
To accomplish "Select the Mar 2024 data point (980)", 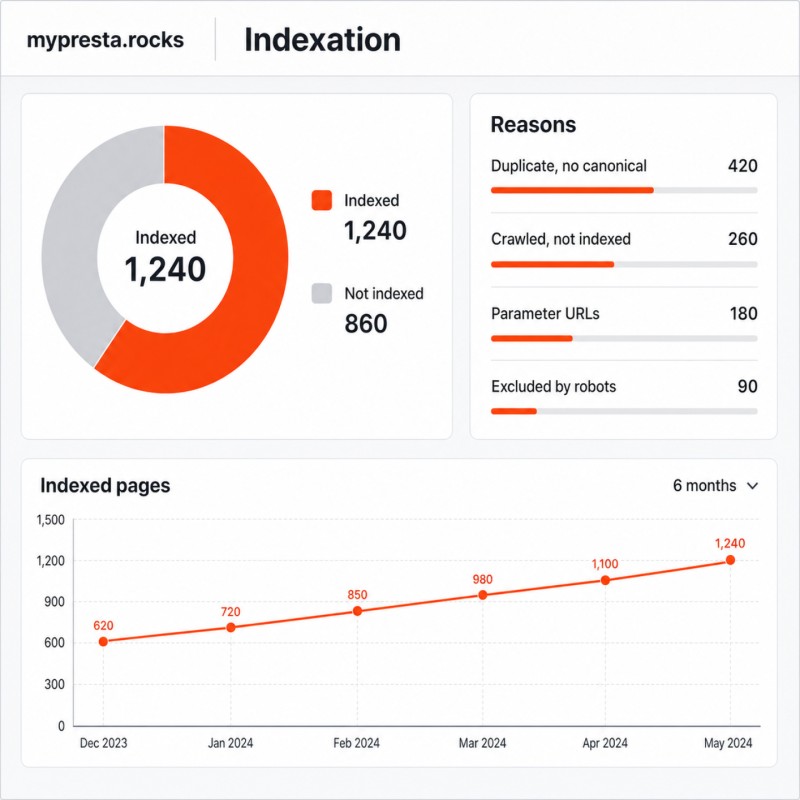I will 483,595.
